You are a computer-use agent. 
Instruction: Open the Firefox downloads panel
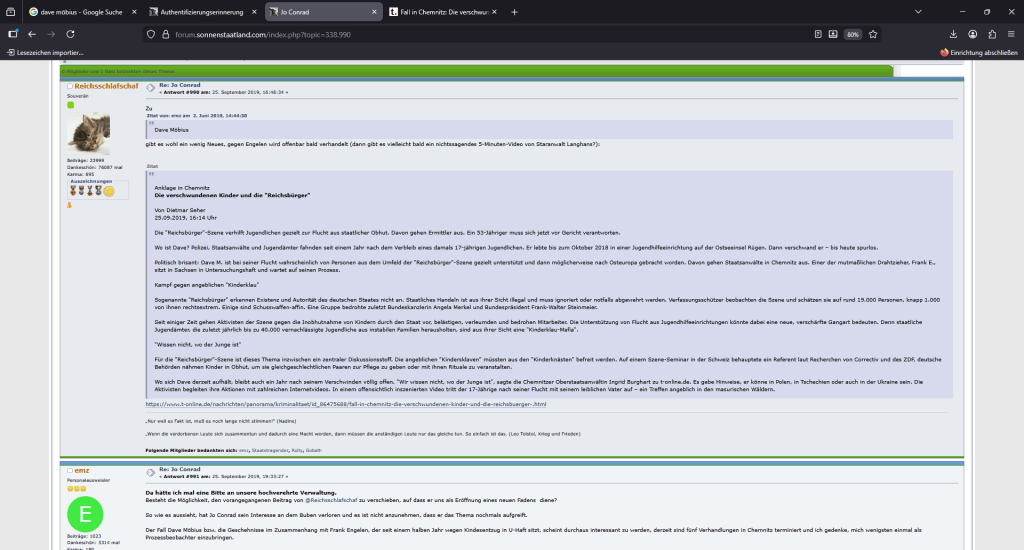tap(954, 33)
